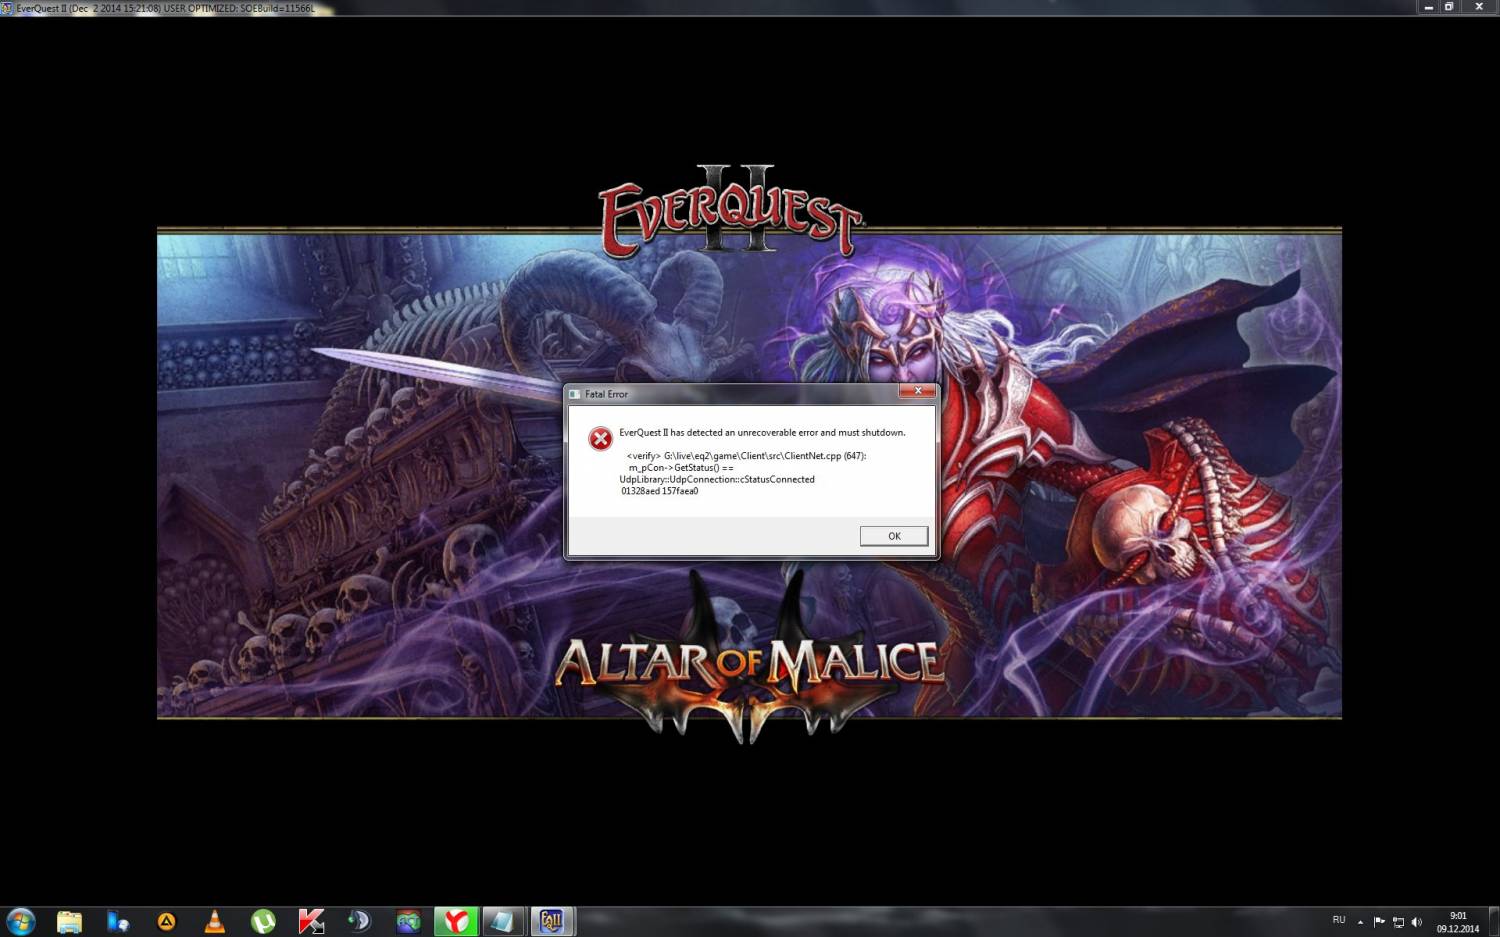Image resolution: width=1500 pixels, height=937 pixels.
Task: Close the EverQuest II main window
Action: point(1479,7)
